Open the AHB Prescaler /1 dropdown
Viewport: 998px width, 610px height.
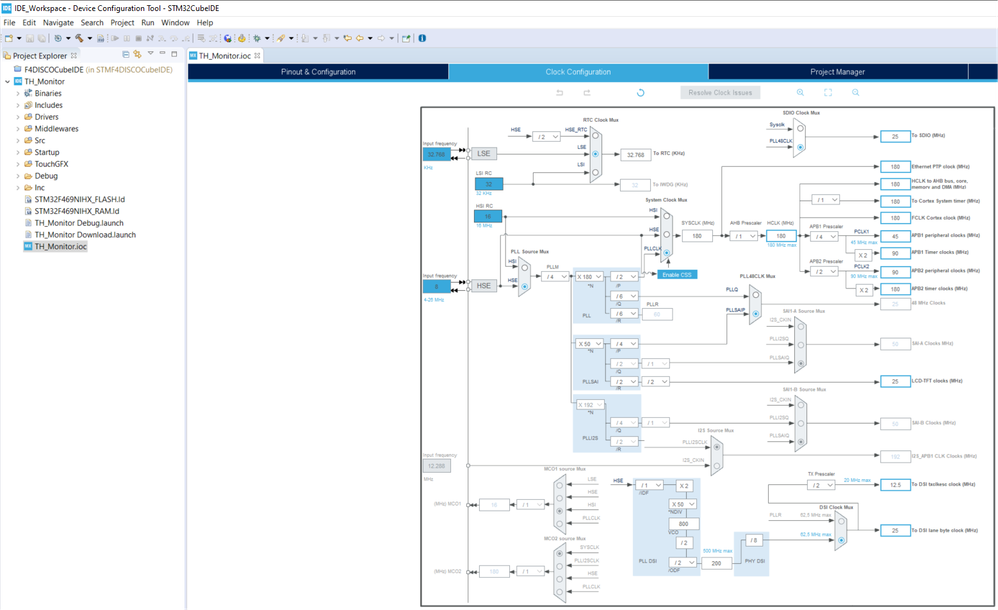743,236
